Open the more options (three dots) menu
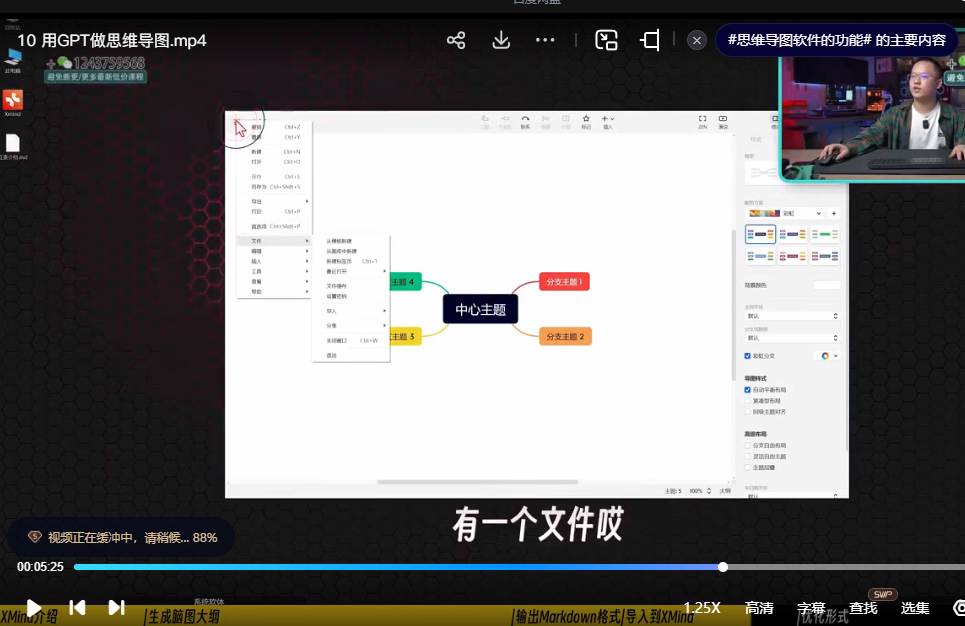 (x=545, y=40)
